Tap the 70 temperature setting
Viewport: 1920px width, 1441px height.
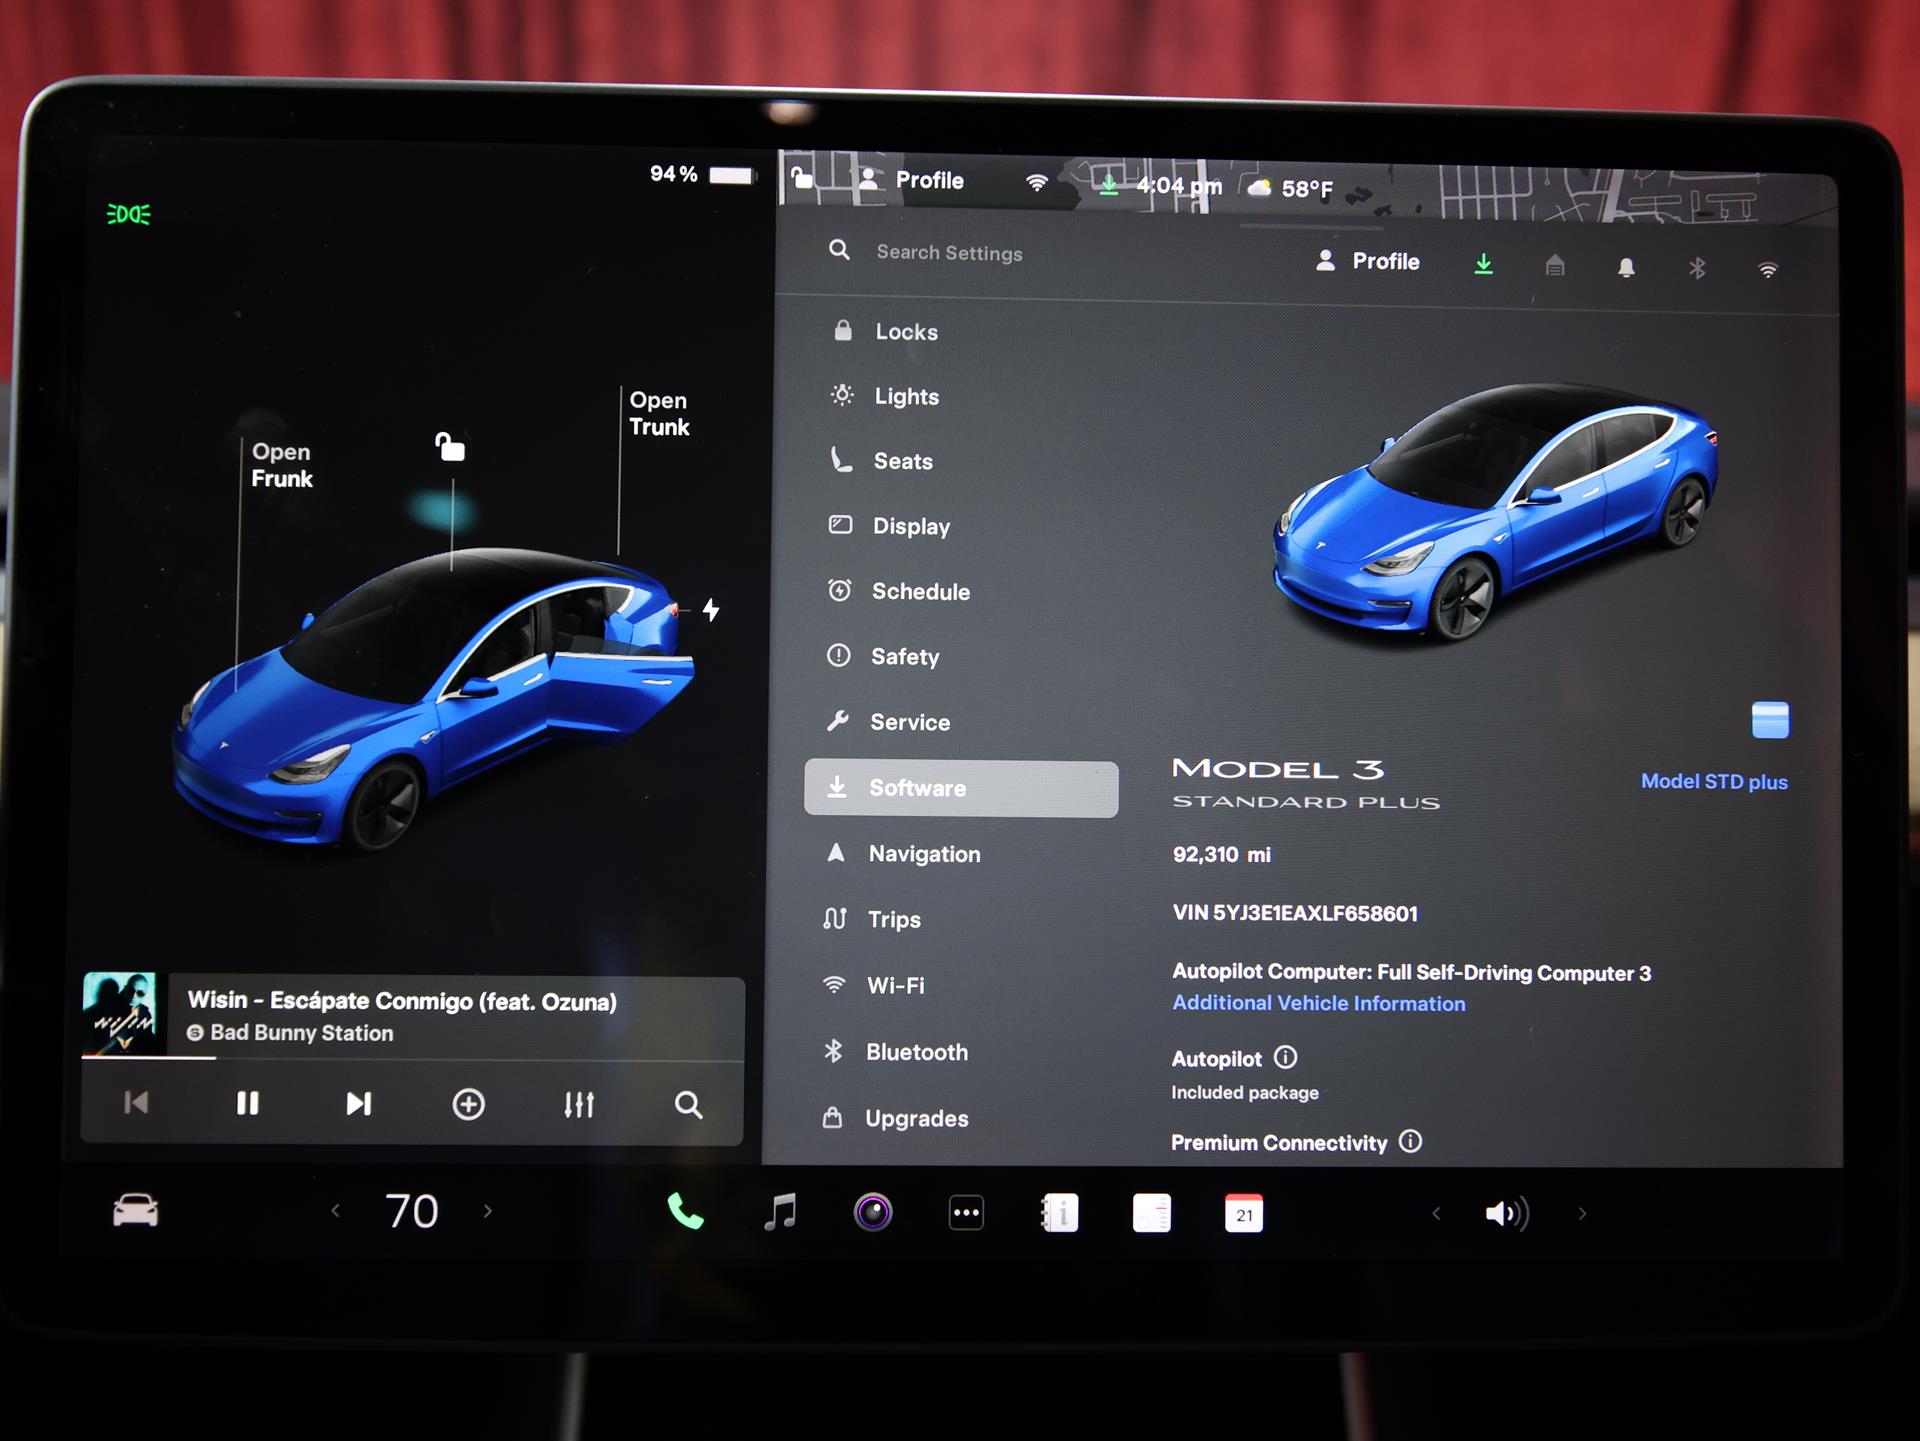[412, 1211]
